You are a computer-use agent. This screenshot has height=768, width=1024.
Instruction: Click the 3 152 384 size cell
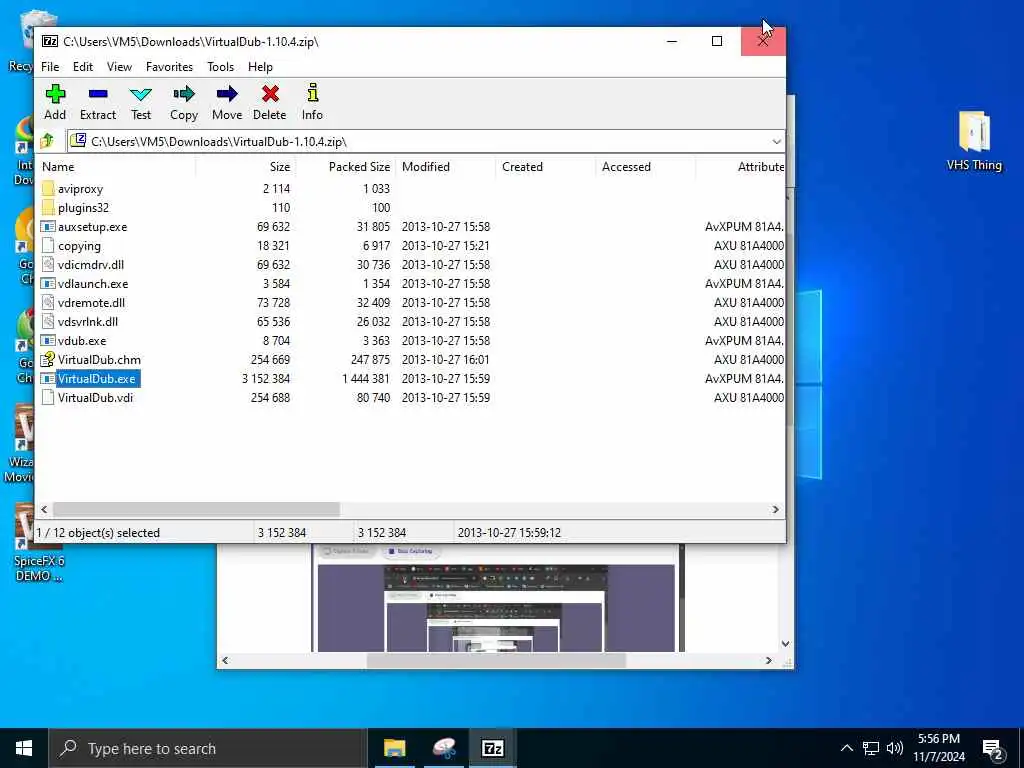point(266,379)
